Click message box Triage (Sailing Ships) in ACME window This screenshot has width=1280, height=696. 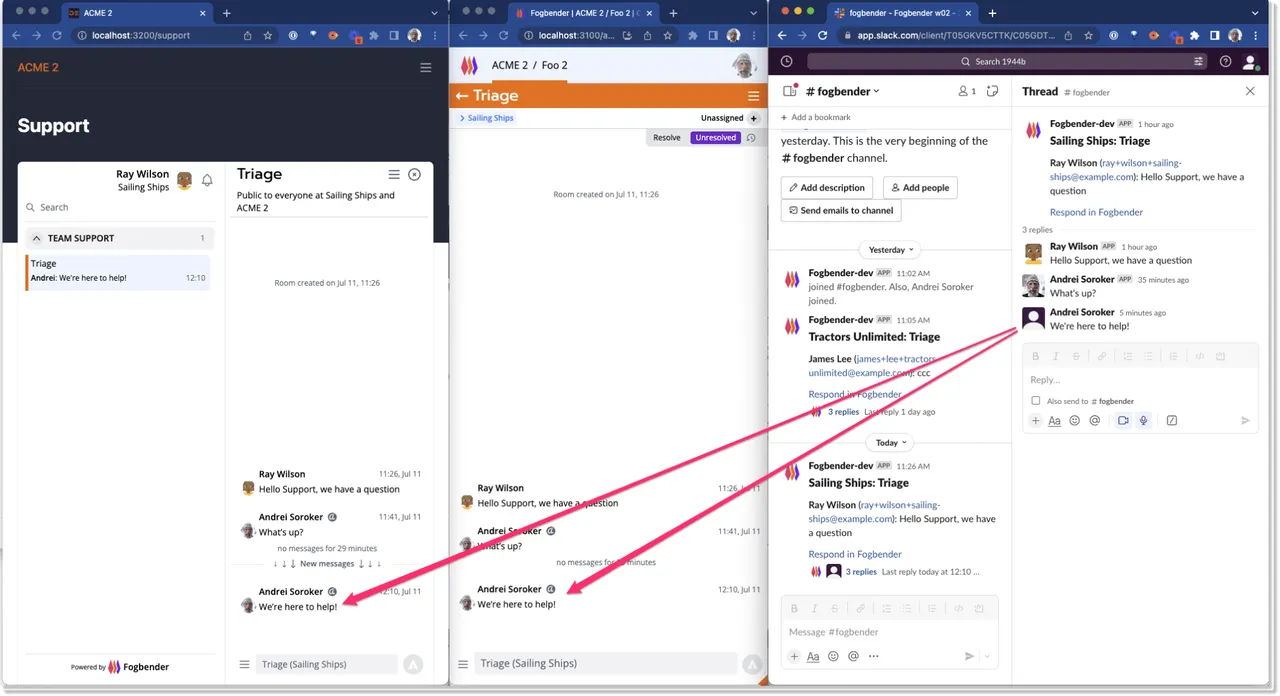point(326,664)
